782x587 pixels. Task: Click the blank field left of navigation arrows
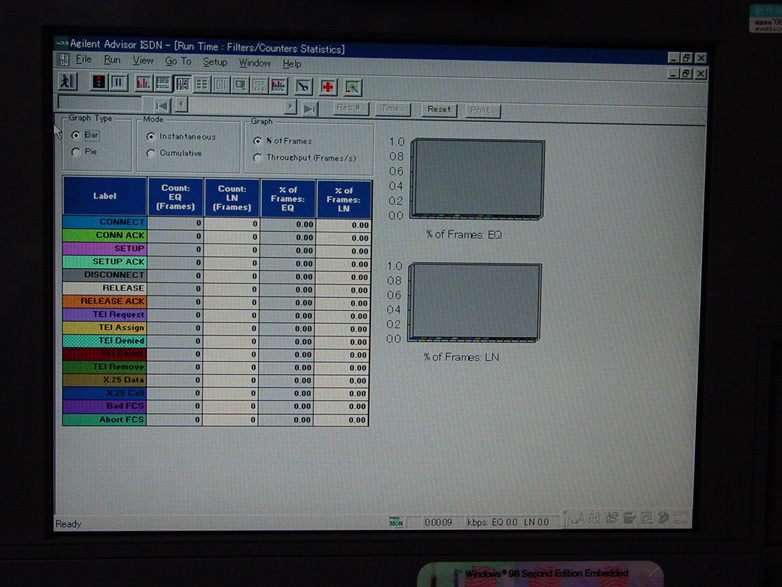[x=99, y=103]
